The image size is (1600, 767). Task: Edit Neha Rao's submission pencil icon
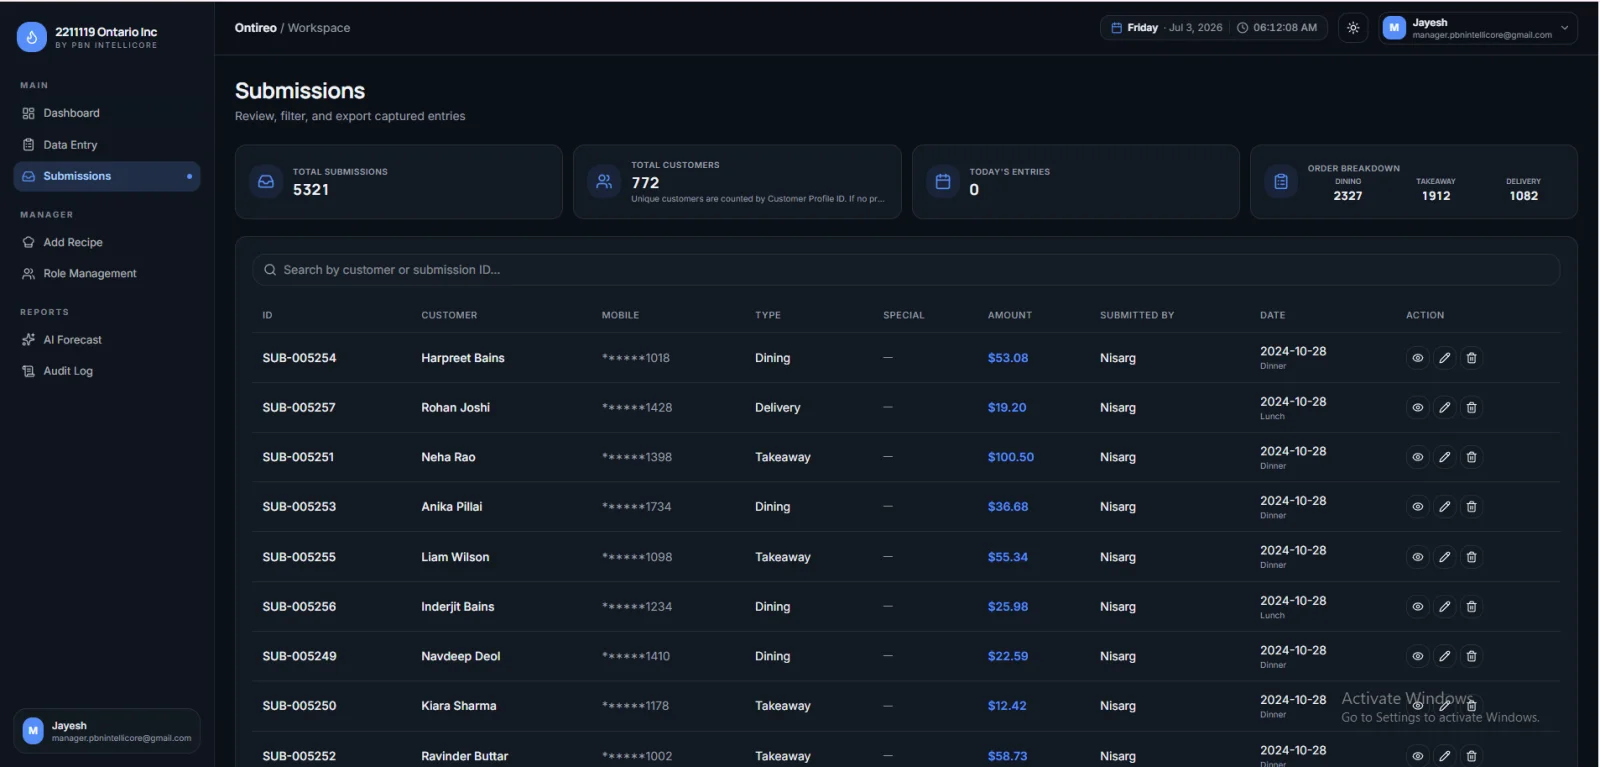[1444, 457]
